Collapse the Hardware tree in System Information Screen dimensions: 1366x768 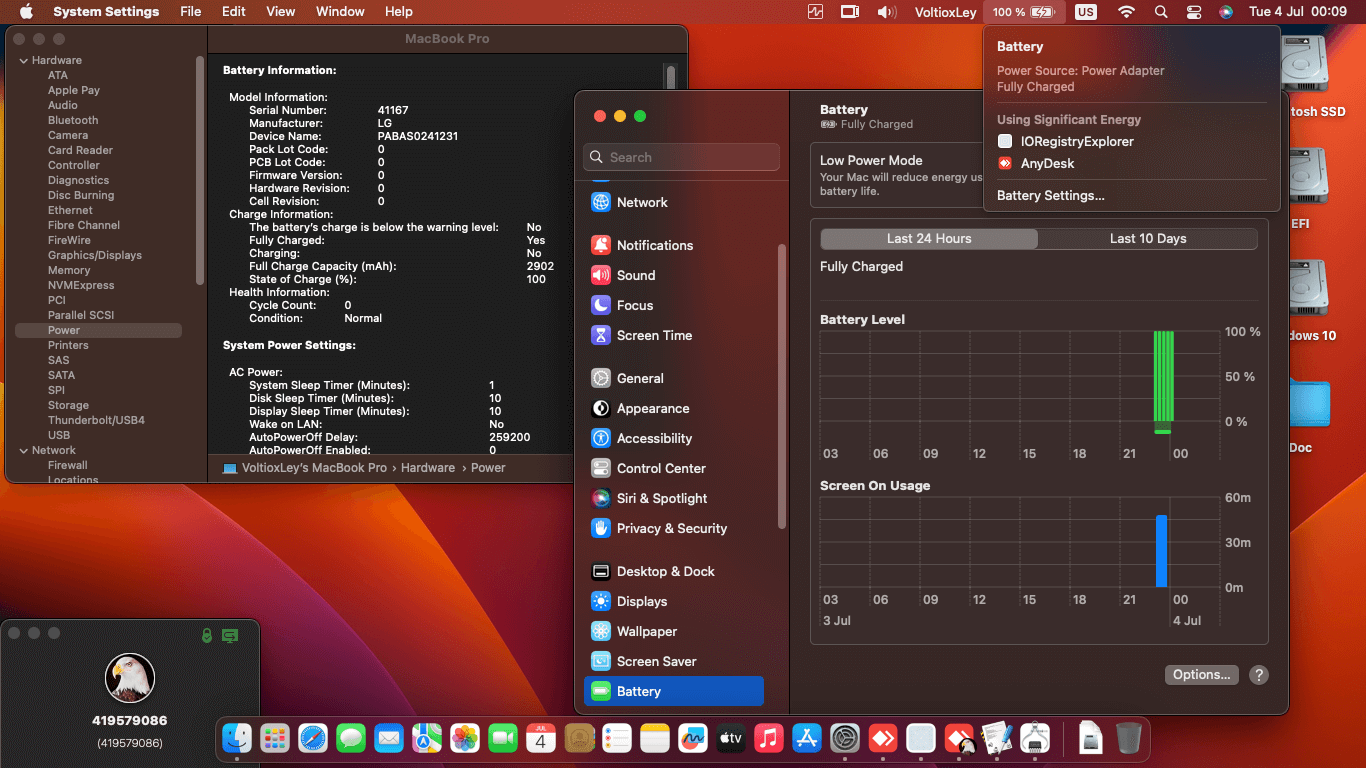coord(24,61)
